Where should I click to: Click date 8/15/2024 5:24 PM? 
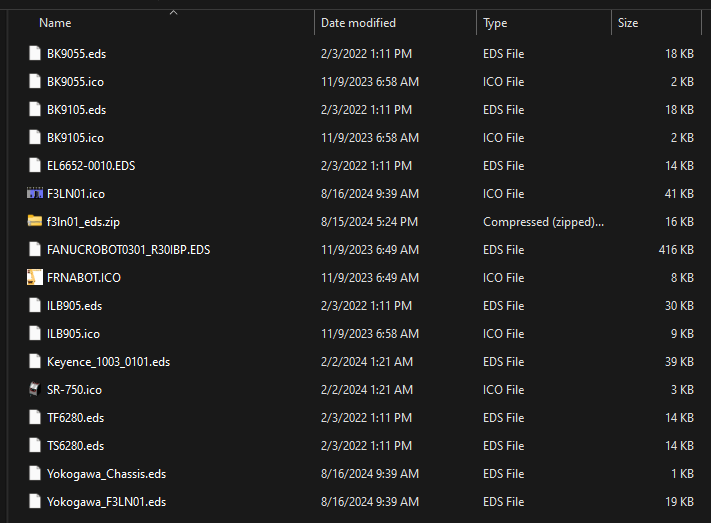coord(370,222)
